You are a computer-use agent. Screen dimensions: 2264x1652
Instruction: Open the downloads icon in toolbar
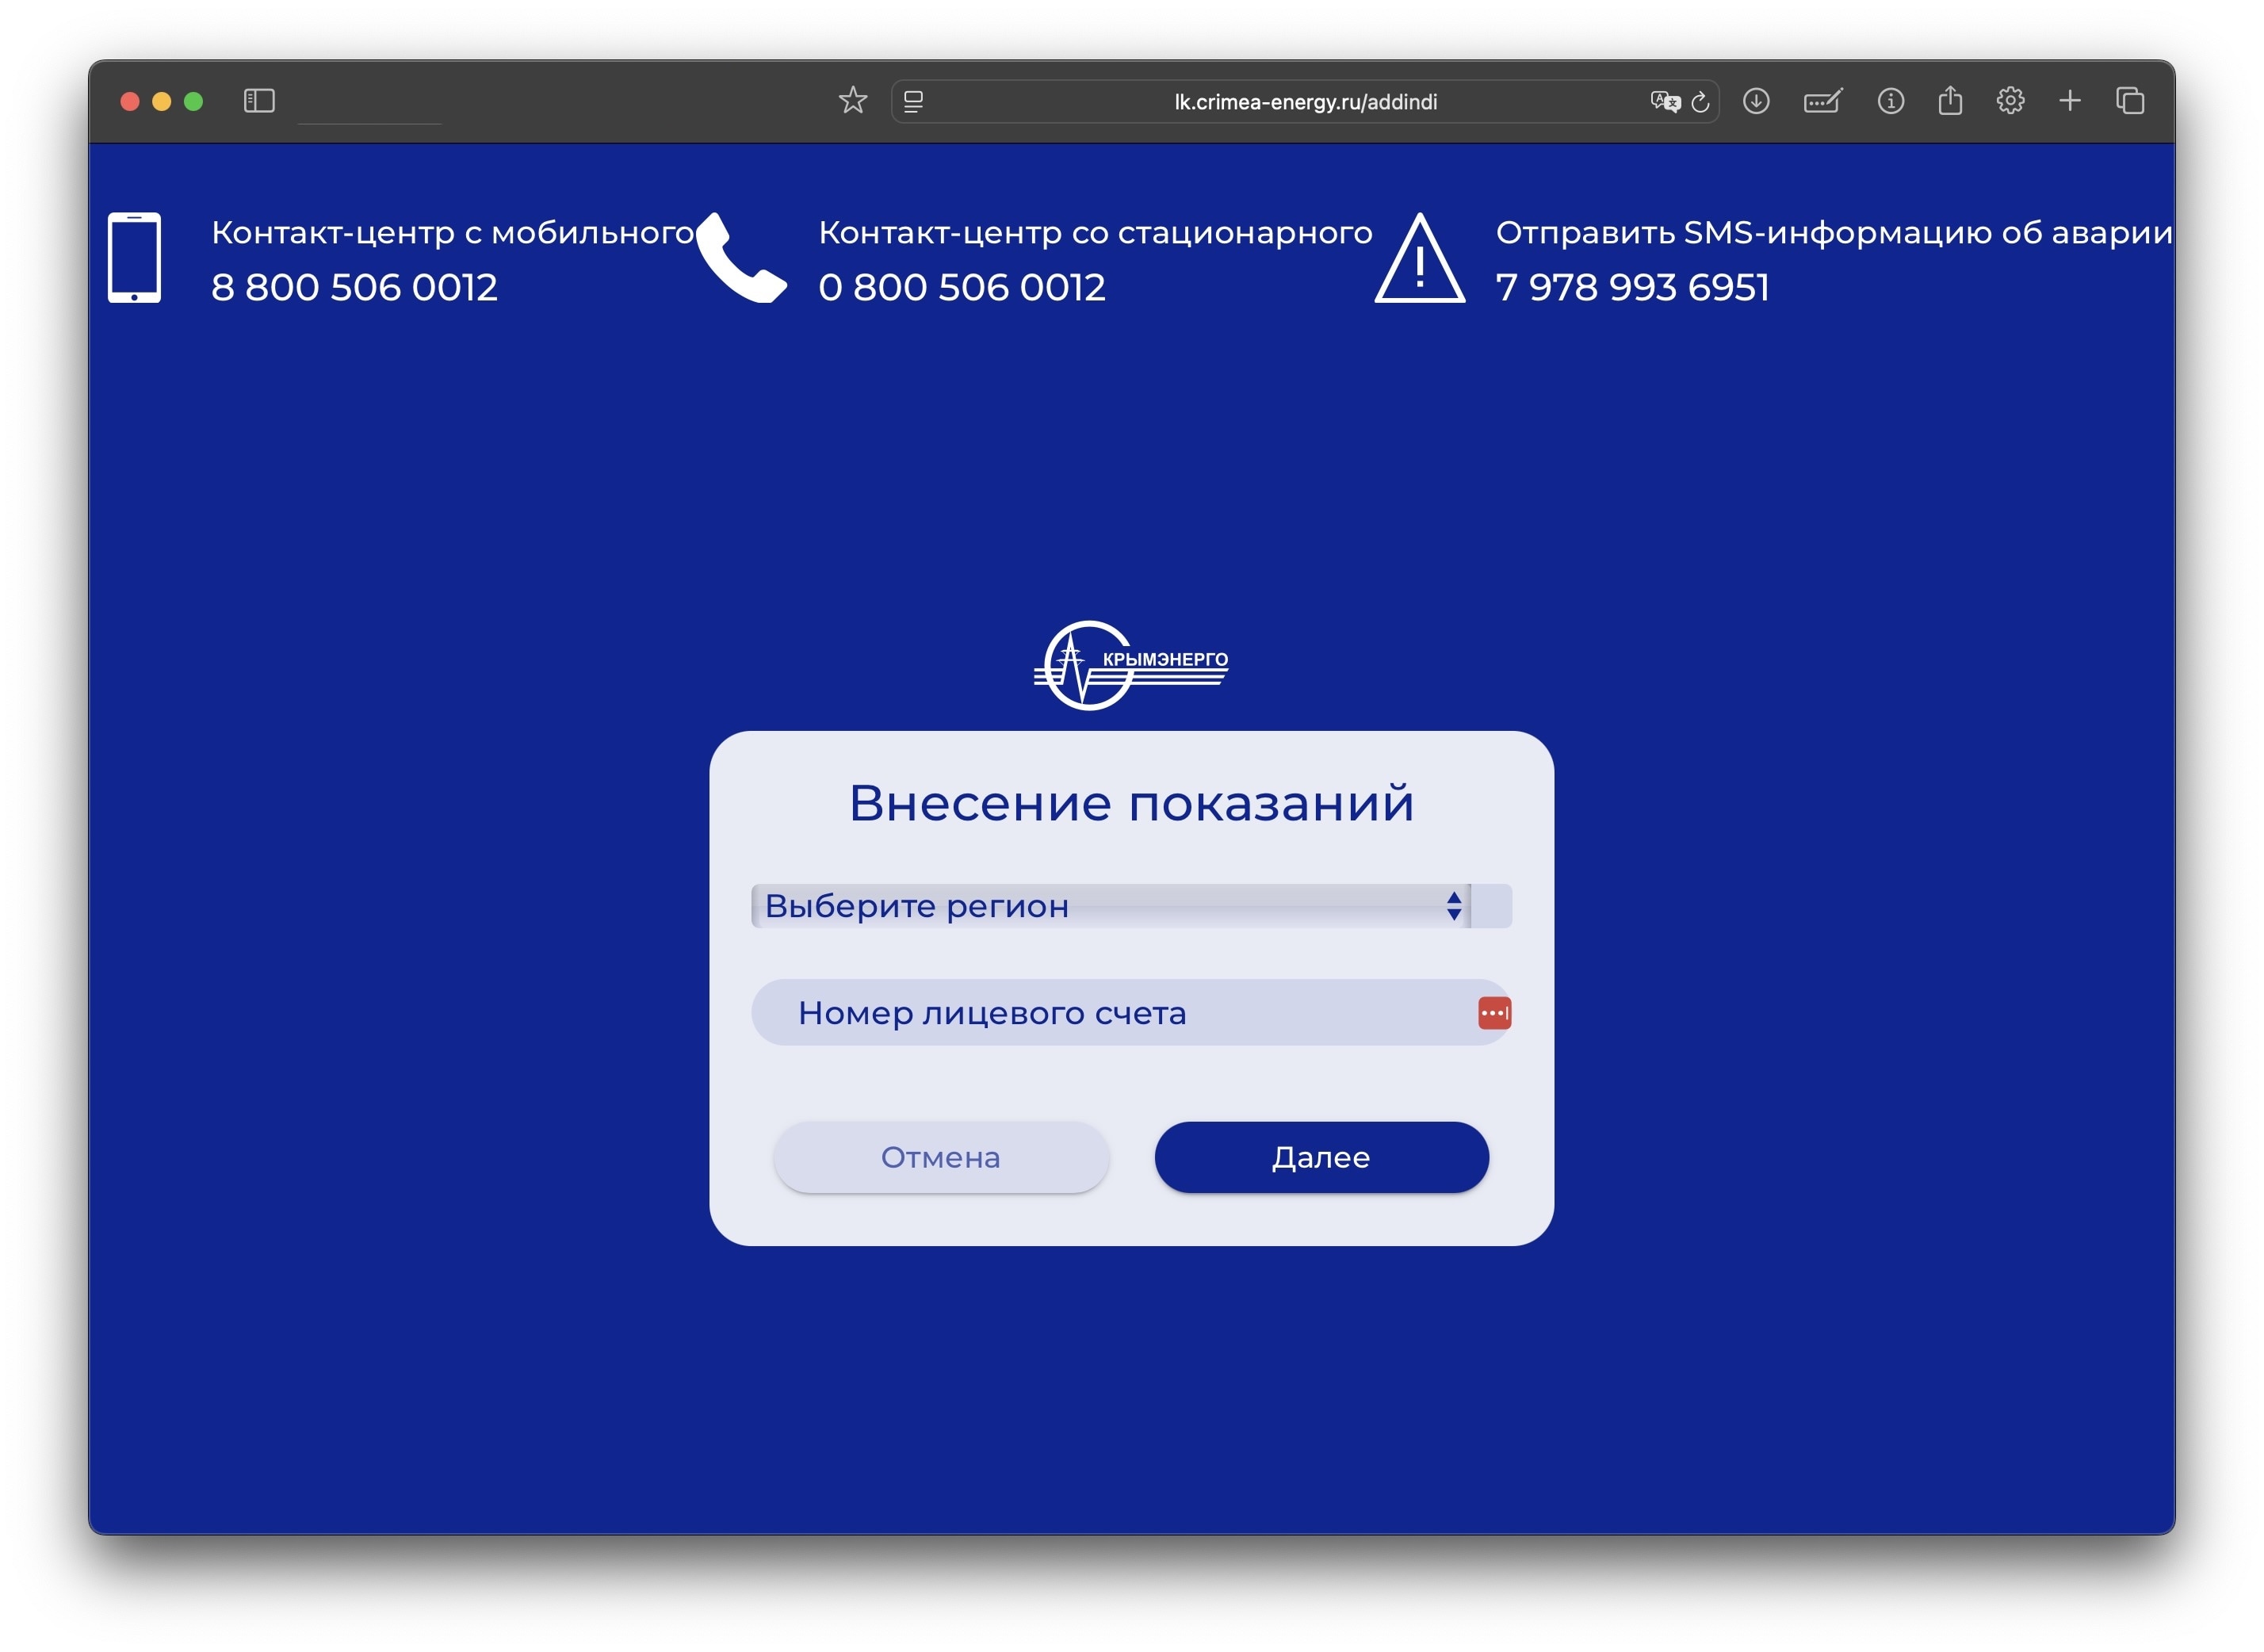(1756, 101)
